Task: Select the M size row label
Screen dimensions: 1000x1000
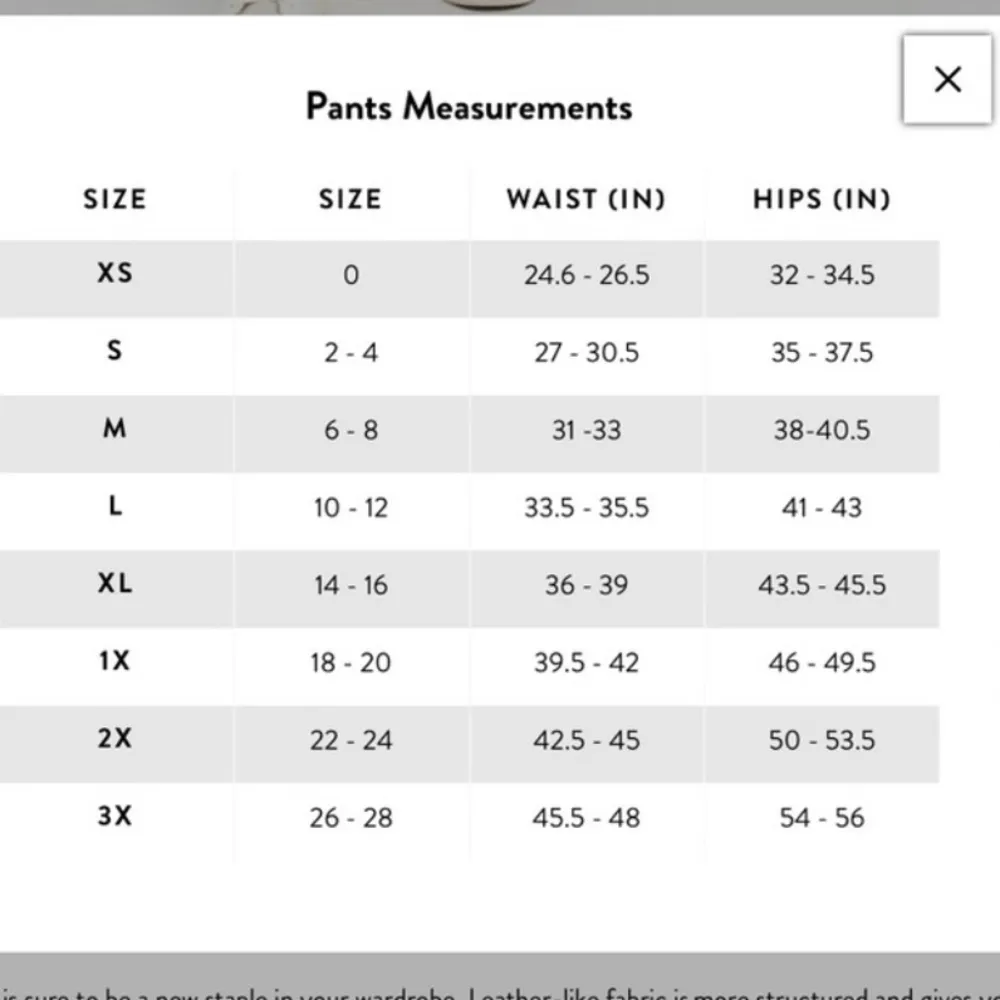Action: (x=115, y=429)
